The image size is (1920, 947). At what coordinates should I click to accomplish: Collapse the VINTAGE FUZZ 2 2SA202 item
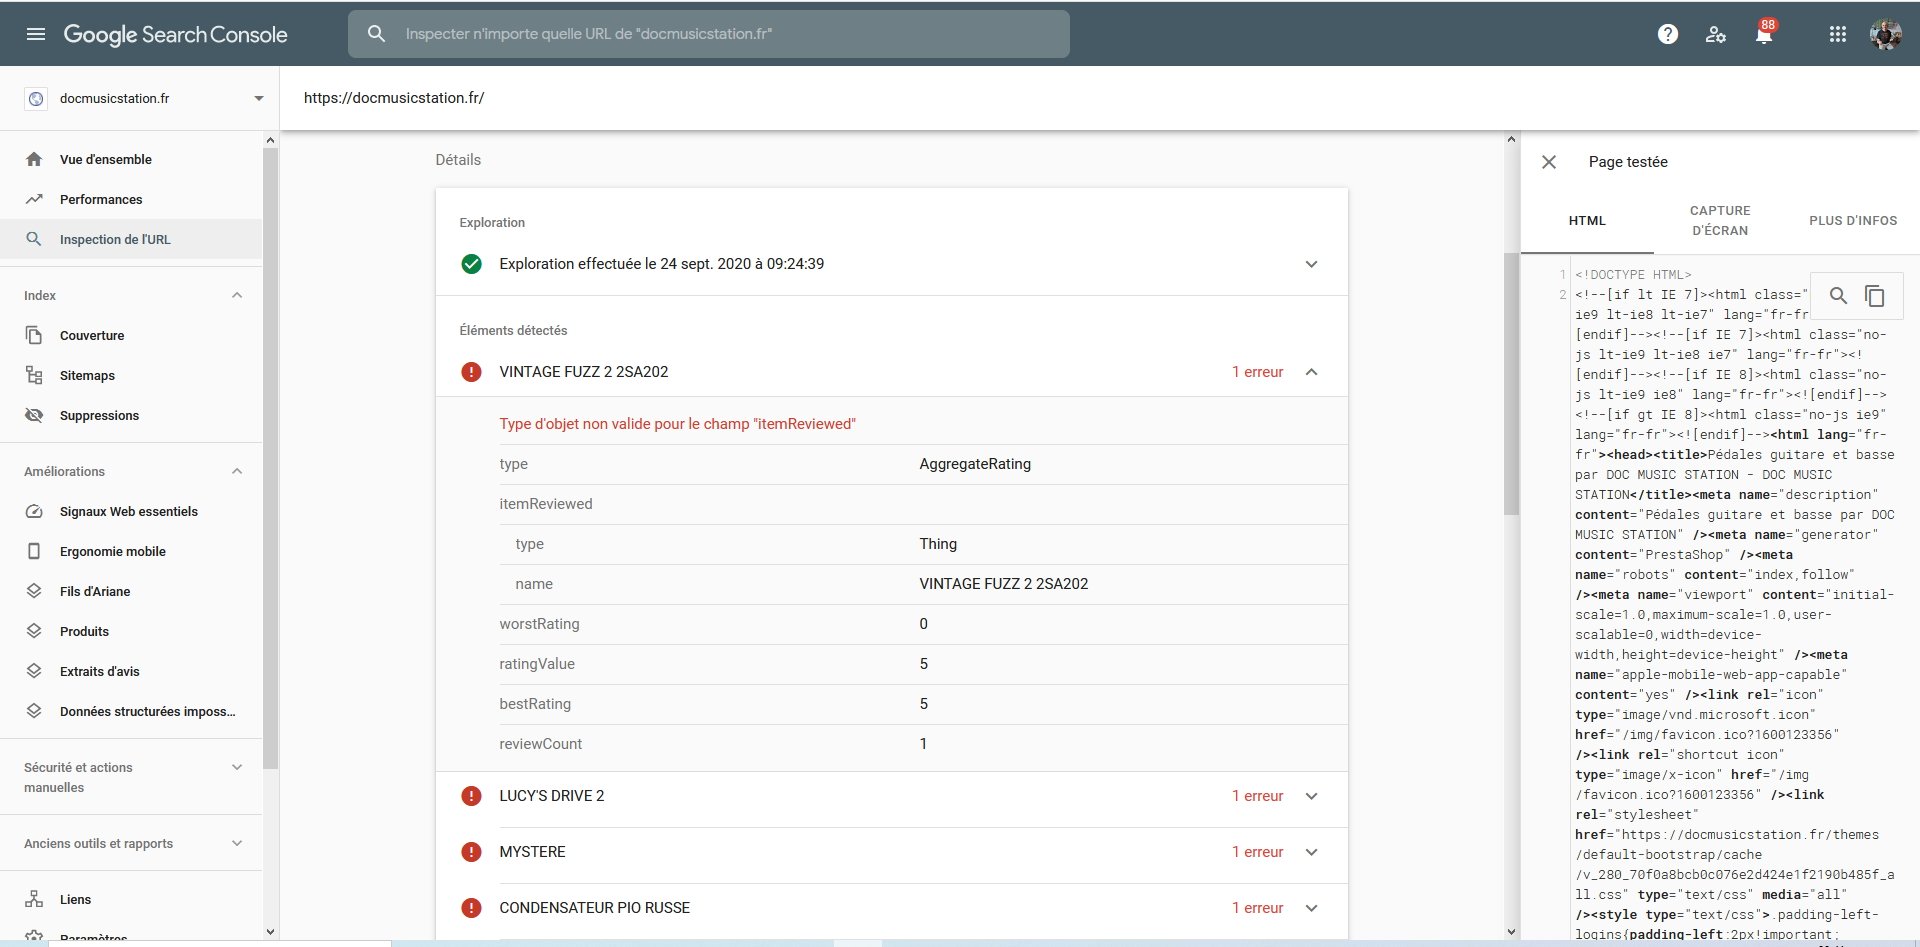coord(1312,372)
